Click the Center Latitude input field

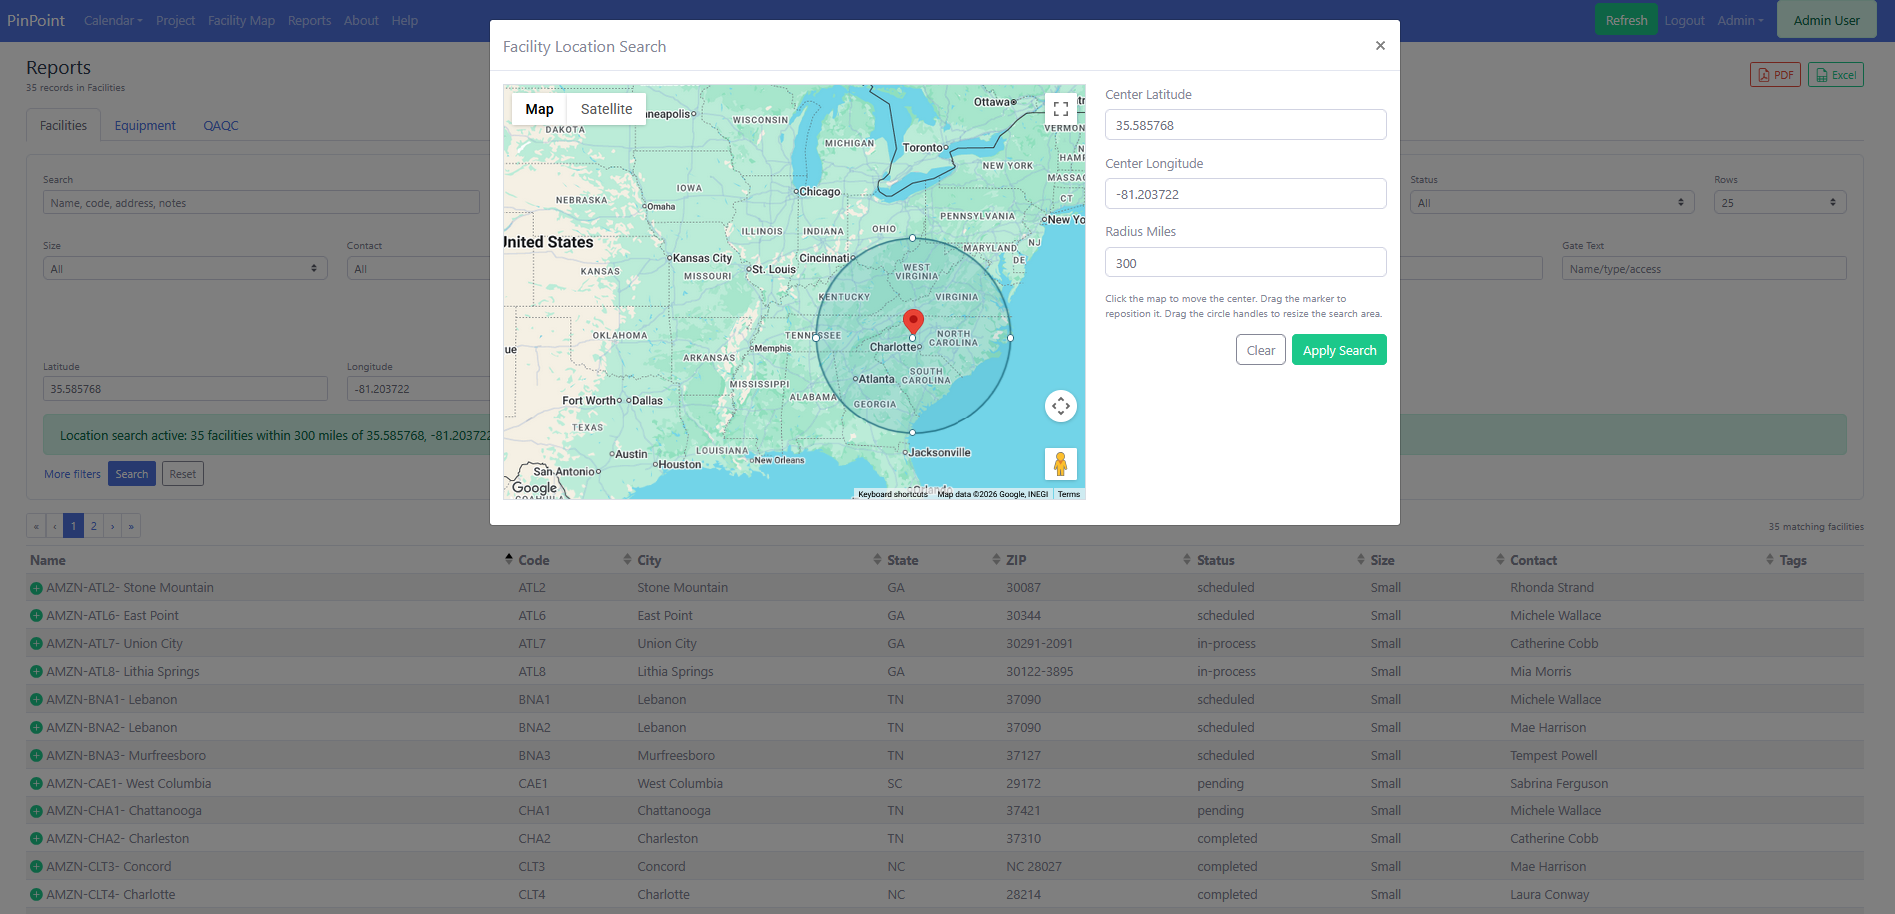(1245, 125)
